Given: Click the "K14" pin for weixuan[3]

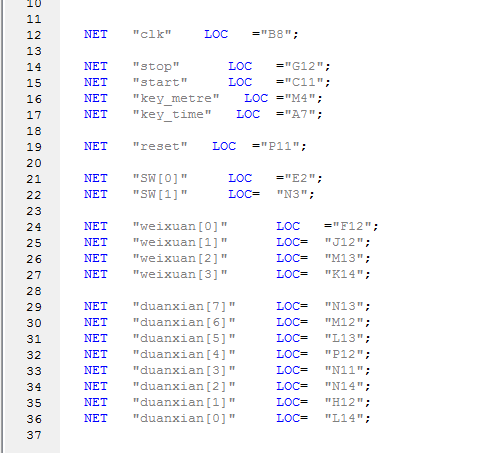Looking at the screenshot, I should pos(344,274).
